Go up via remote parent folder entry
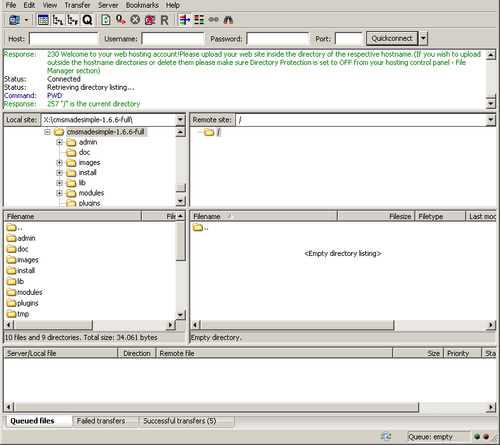The height and width of the screenshot is (445, 500). click(201, 228)
